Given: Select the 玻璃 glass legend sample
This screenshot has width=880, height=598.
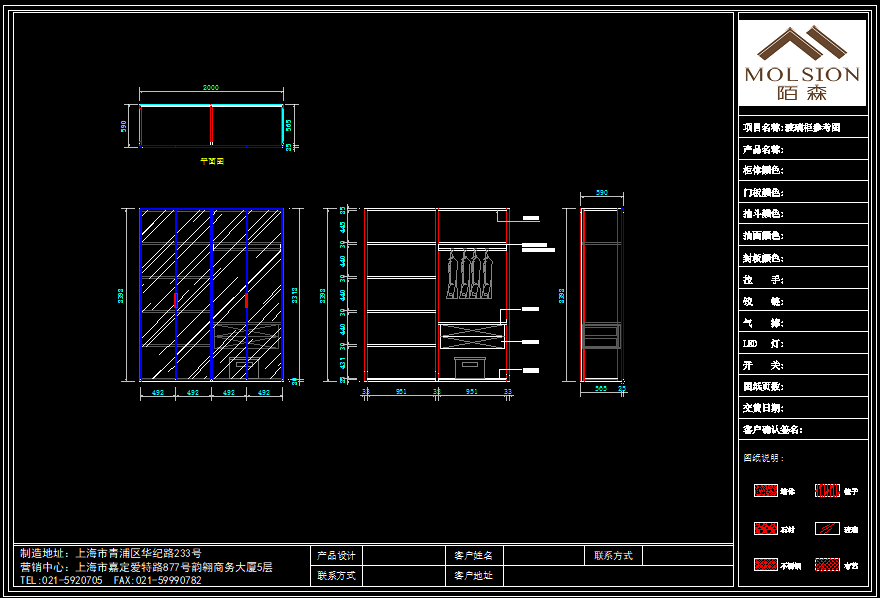Looking at the screenshot, I should (827, 528).
